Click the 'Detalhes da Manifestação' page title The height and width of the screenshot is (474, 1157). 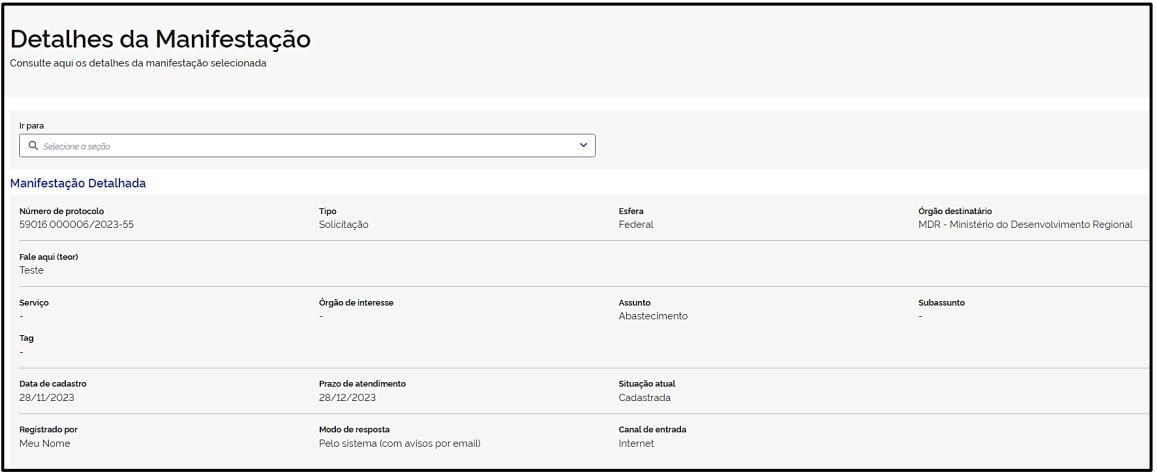click(x=160, y=40)
